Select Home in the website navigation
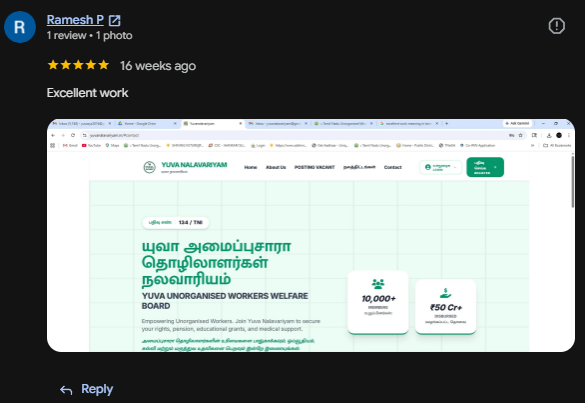 [251, 167]
